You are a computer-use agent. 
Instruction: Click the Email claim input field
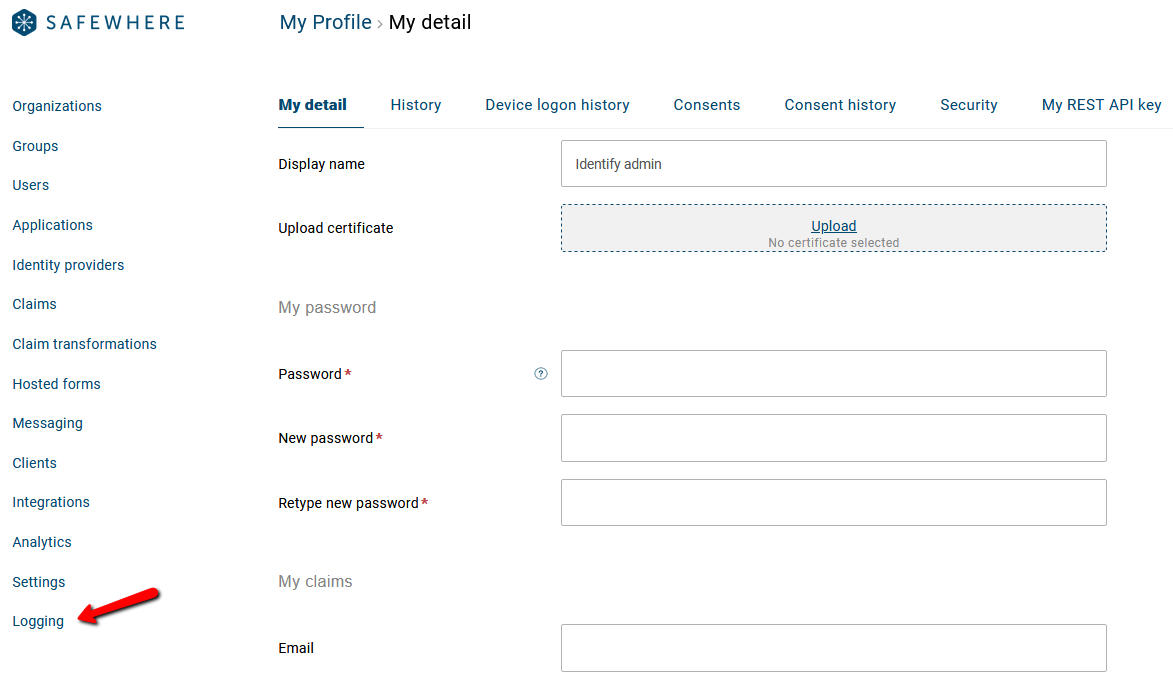tap(833, 648)
